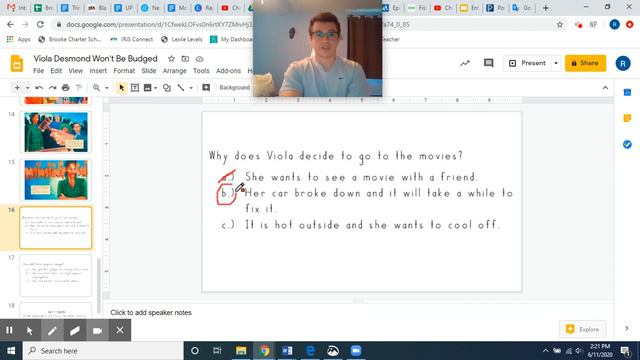This screenshot has width=640, height=360.
Task: Click the new slide plus button
Action: click(17, 88)
